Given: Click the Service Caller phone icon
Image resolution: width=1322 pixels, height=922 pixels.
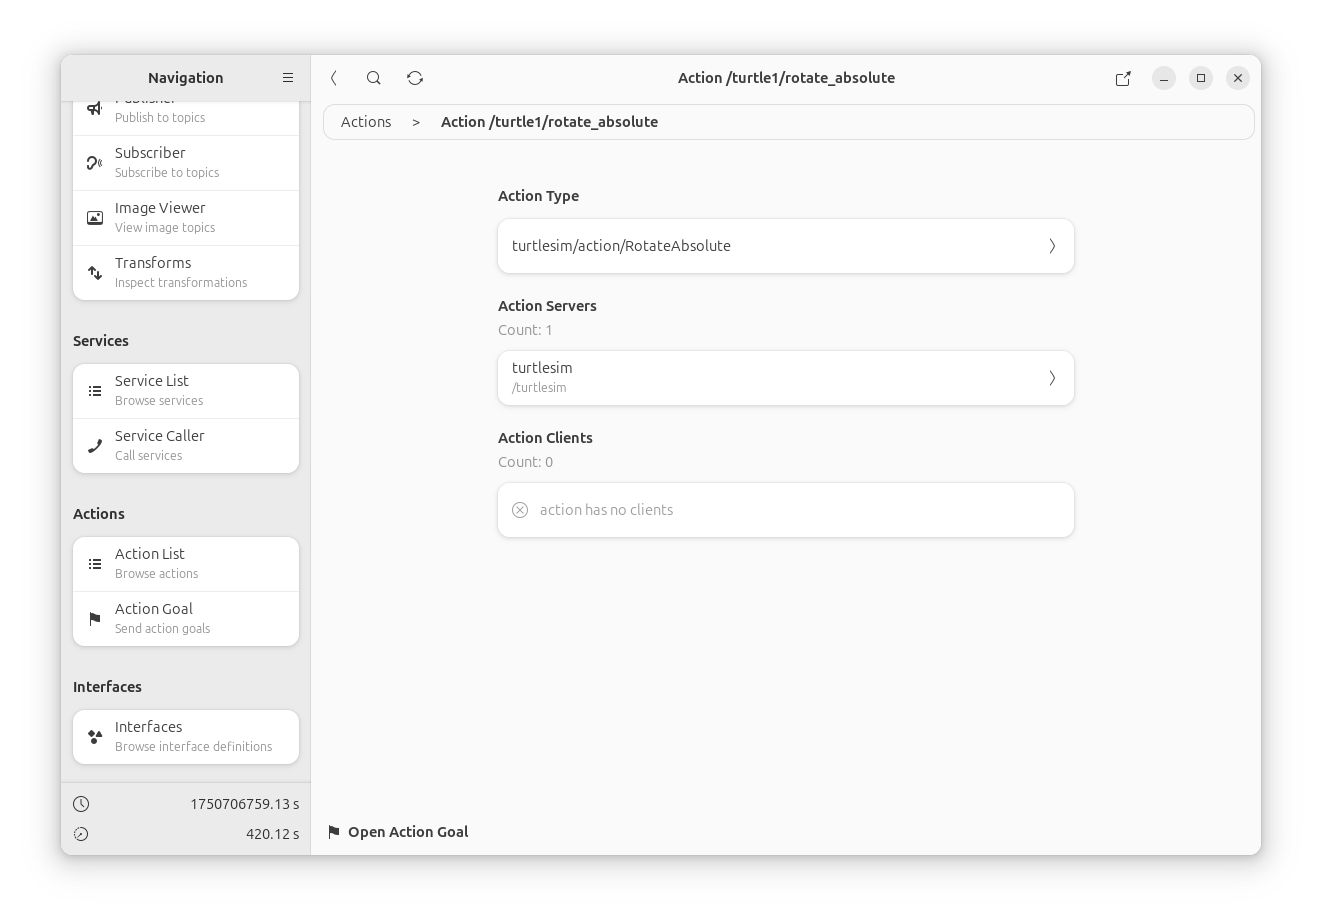Looking at the screenshot, I should point(95,446).
